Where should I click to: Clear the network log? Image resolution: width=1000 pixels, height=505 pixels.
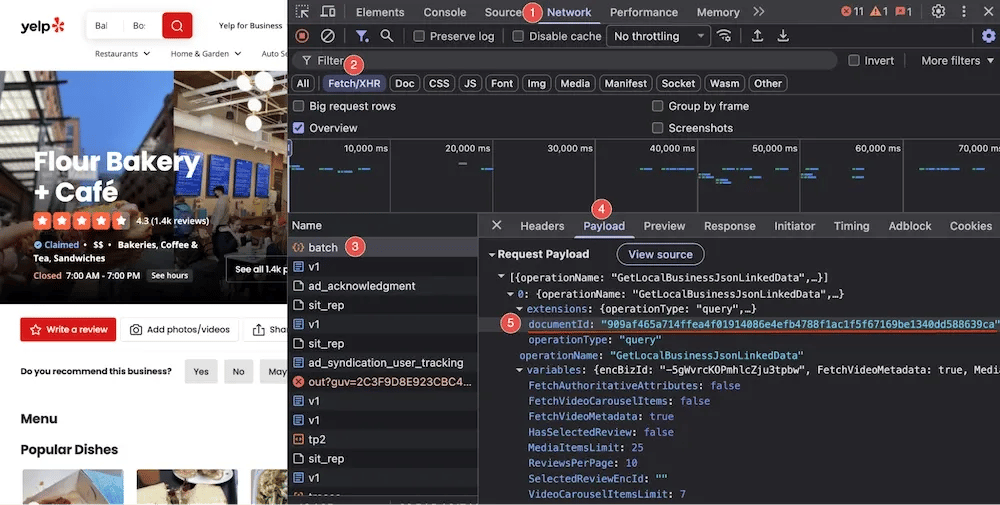tap(327, 36)
